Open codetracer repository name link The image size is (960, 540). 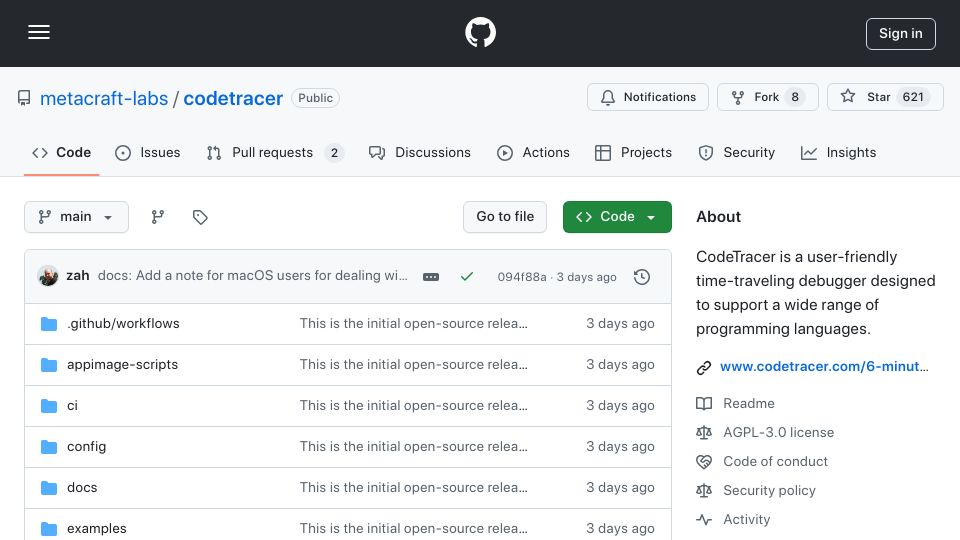[233, 99]
